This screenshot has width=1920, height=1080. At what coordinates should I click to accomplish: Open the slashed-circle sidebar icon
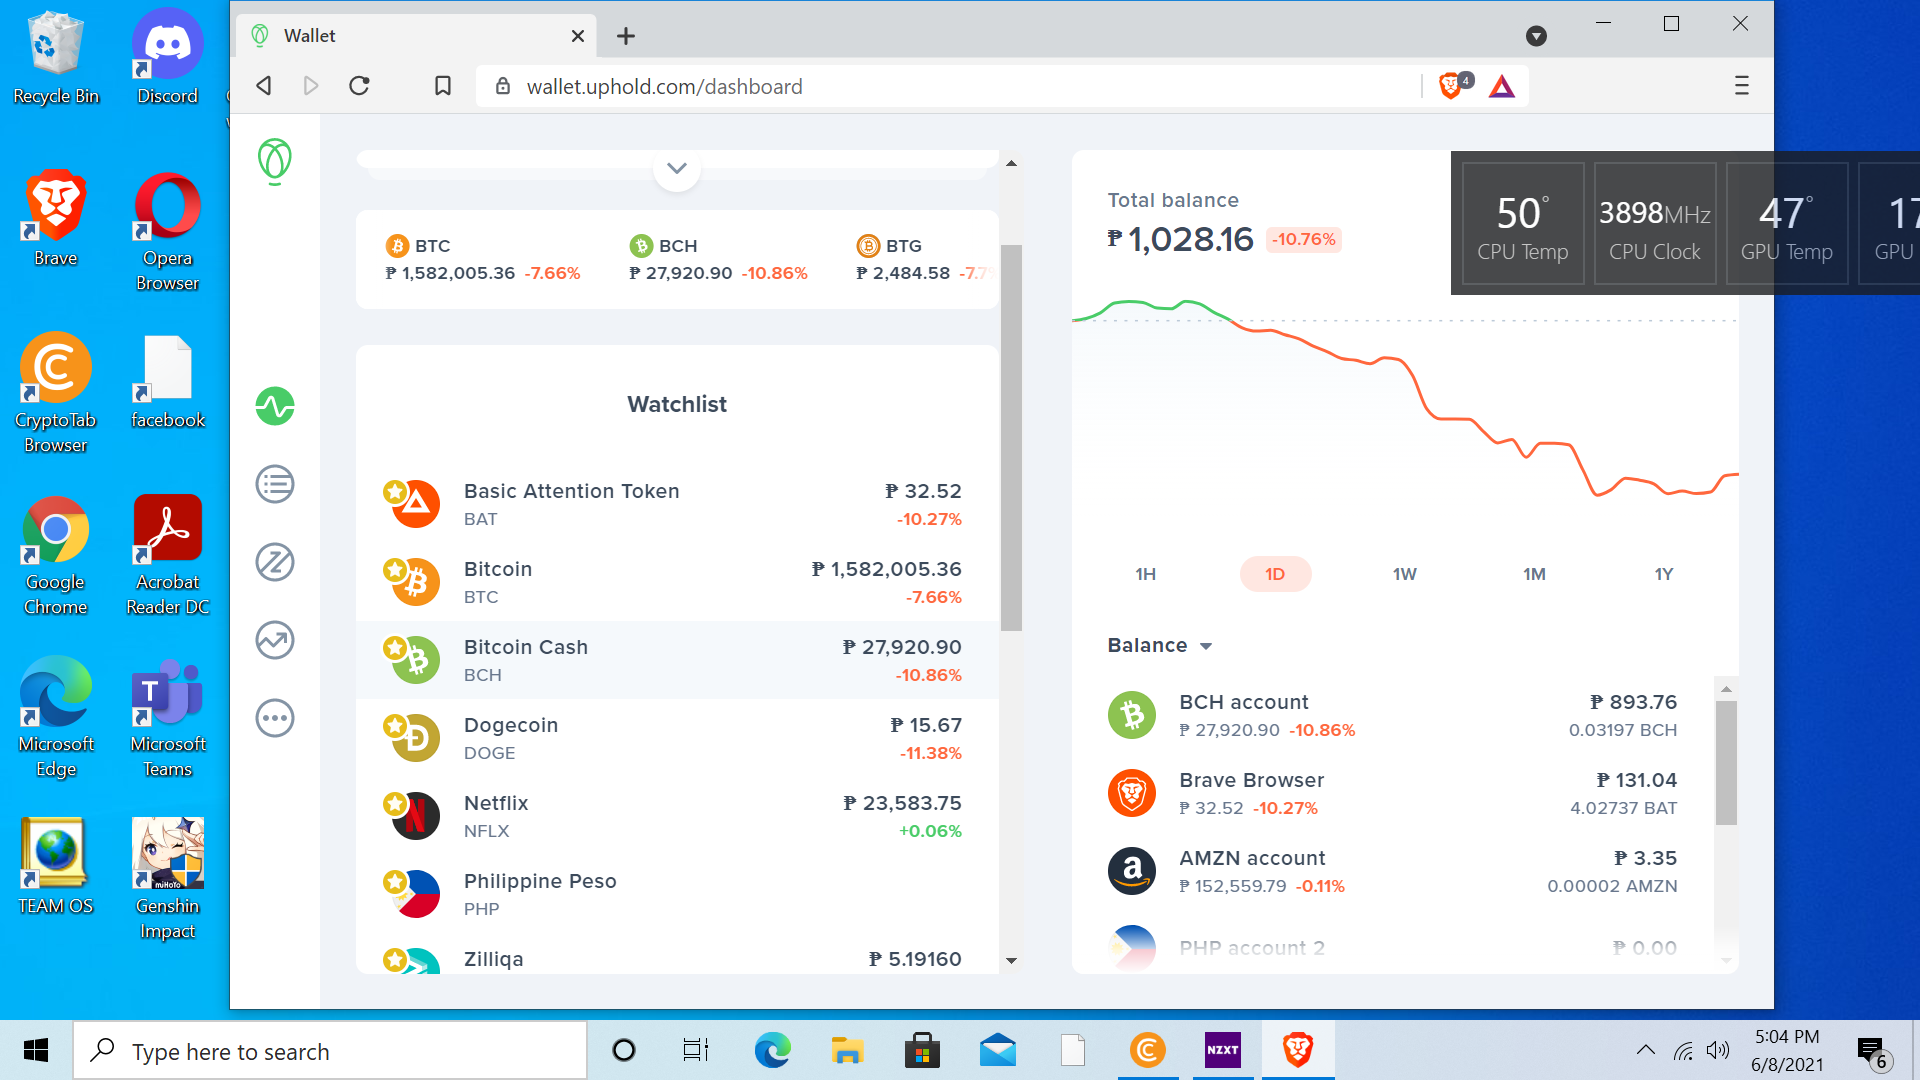(x=275, y=562)
